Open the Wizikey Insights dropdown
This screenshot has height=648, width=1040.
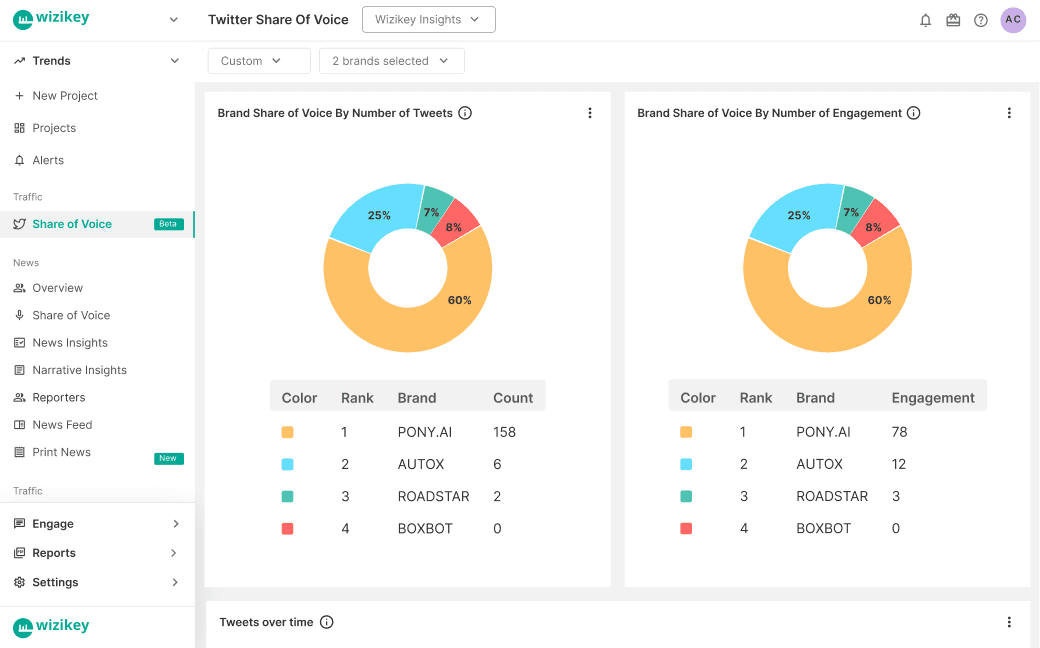428,19
